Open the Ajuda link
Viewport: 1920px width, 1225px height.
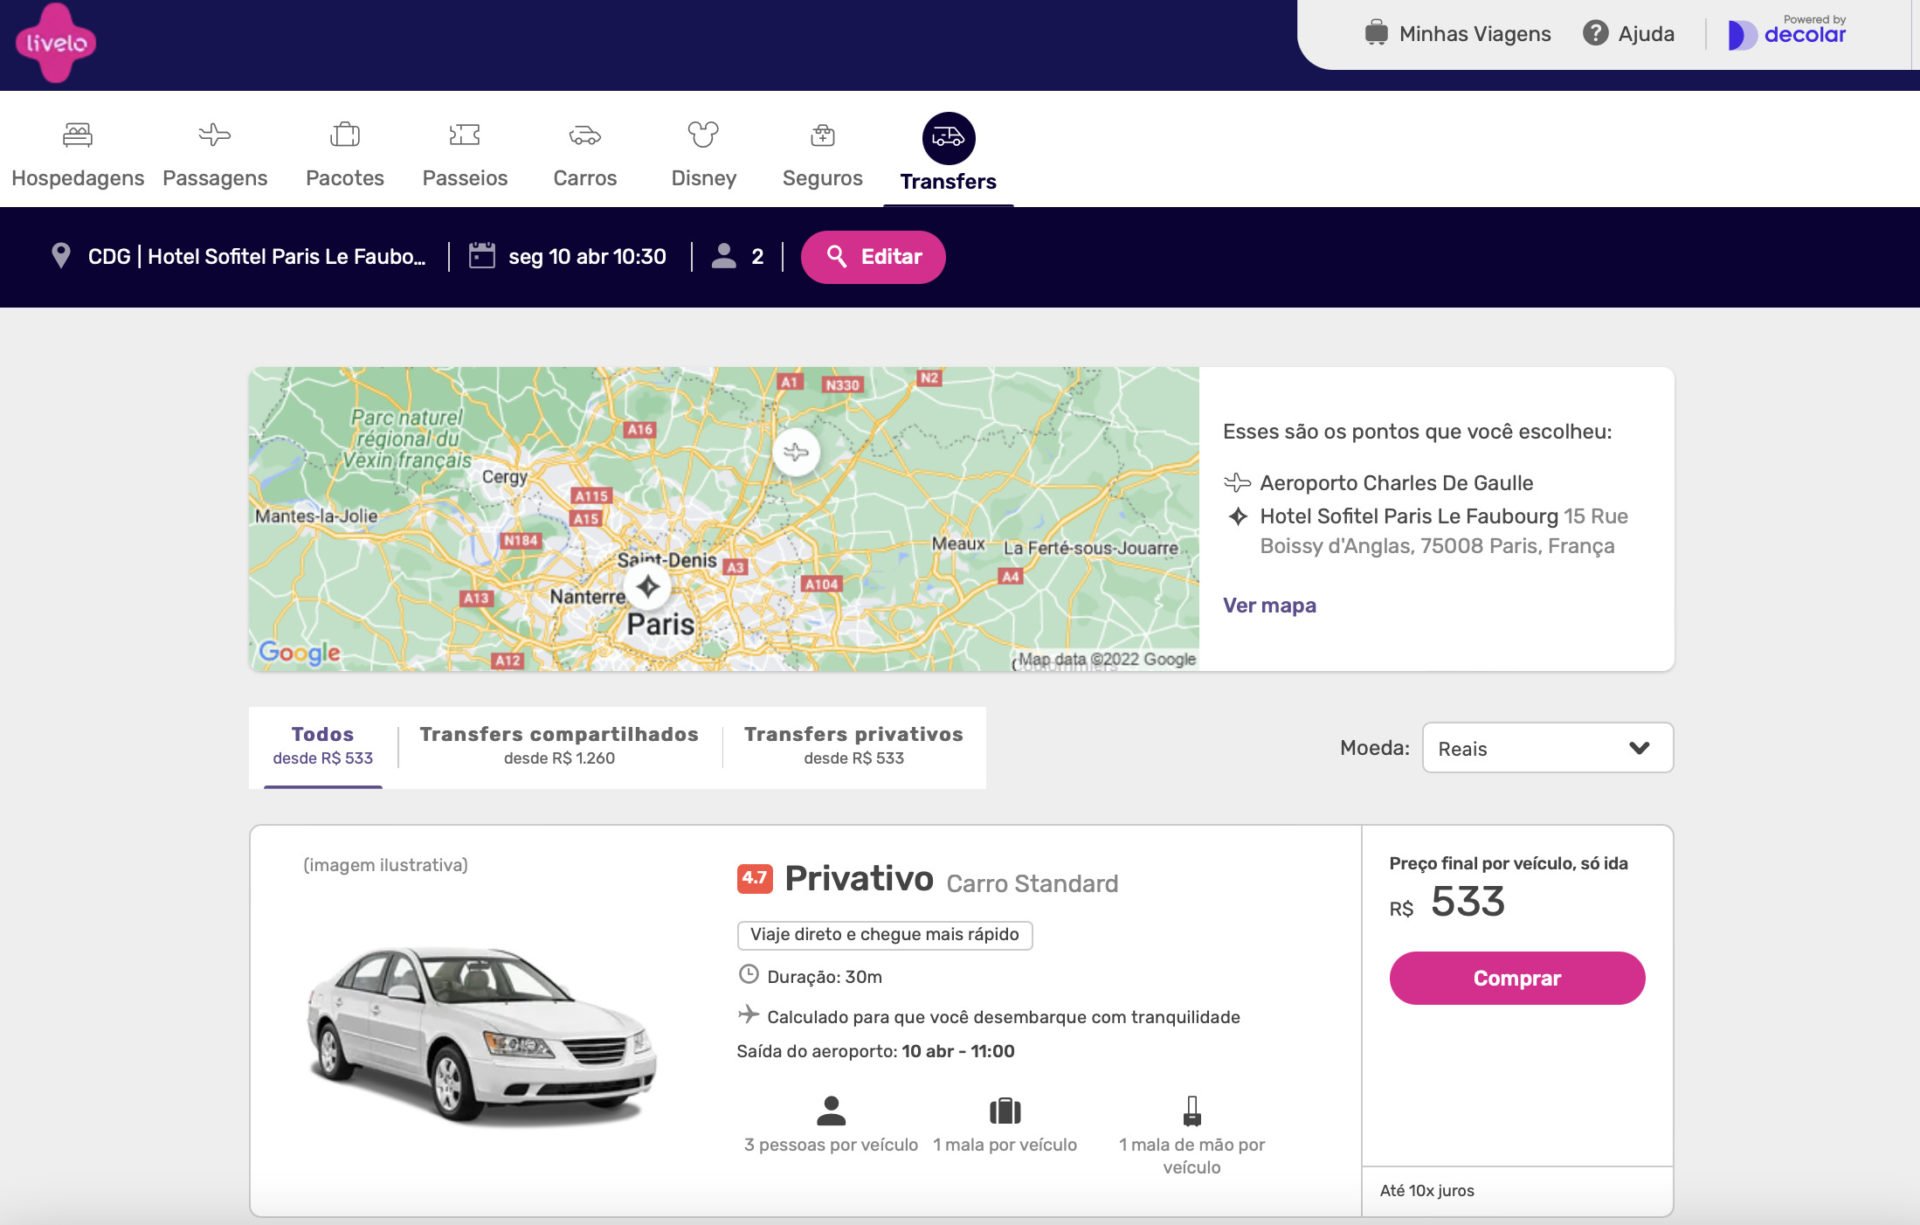click(1646, 34)
